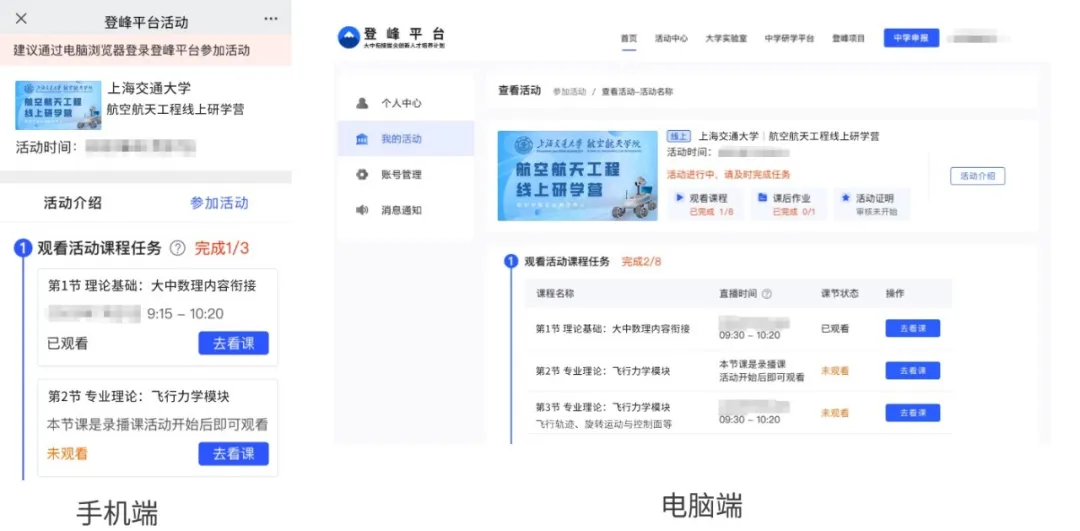Open 个人中心 in the sidebar
The width and height of the screenshot is (1080, 531).
pyautogui.click(x=401, y=103)
